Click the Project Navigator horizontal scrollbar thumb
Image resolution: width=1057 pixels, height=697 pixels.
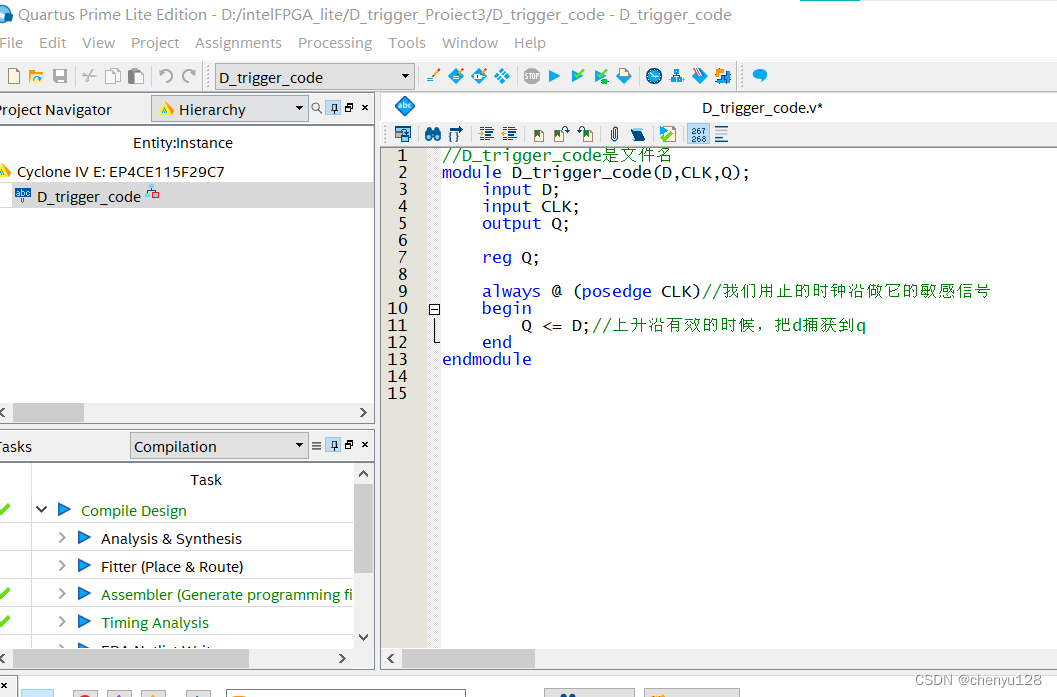pyautogui.click(x=49, y=412)
